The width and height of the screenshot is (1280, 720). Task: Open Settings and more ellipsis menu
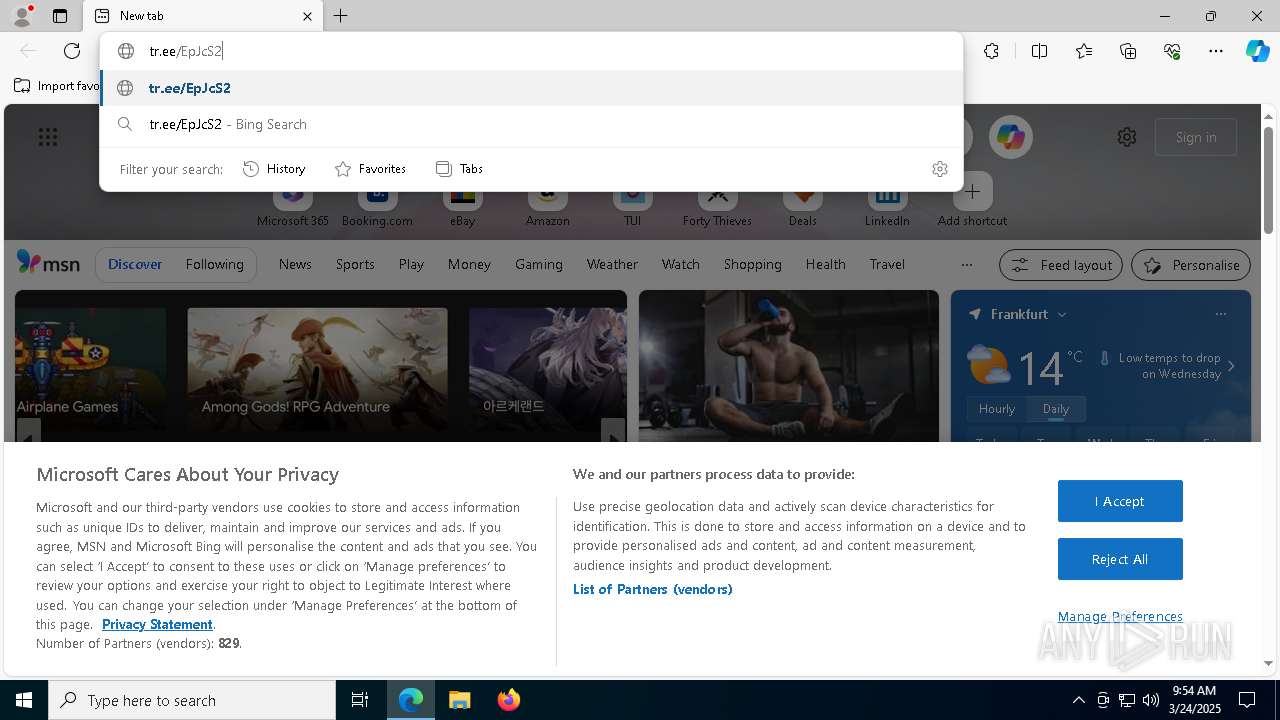(x=1216, y=51)
